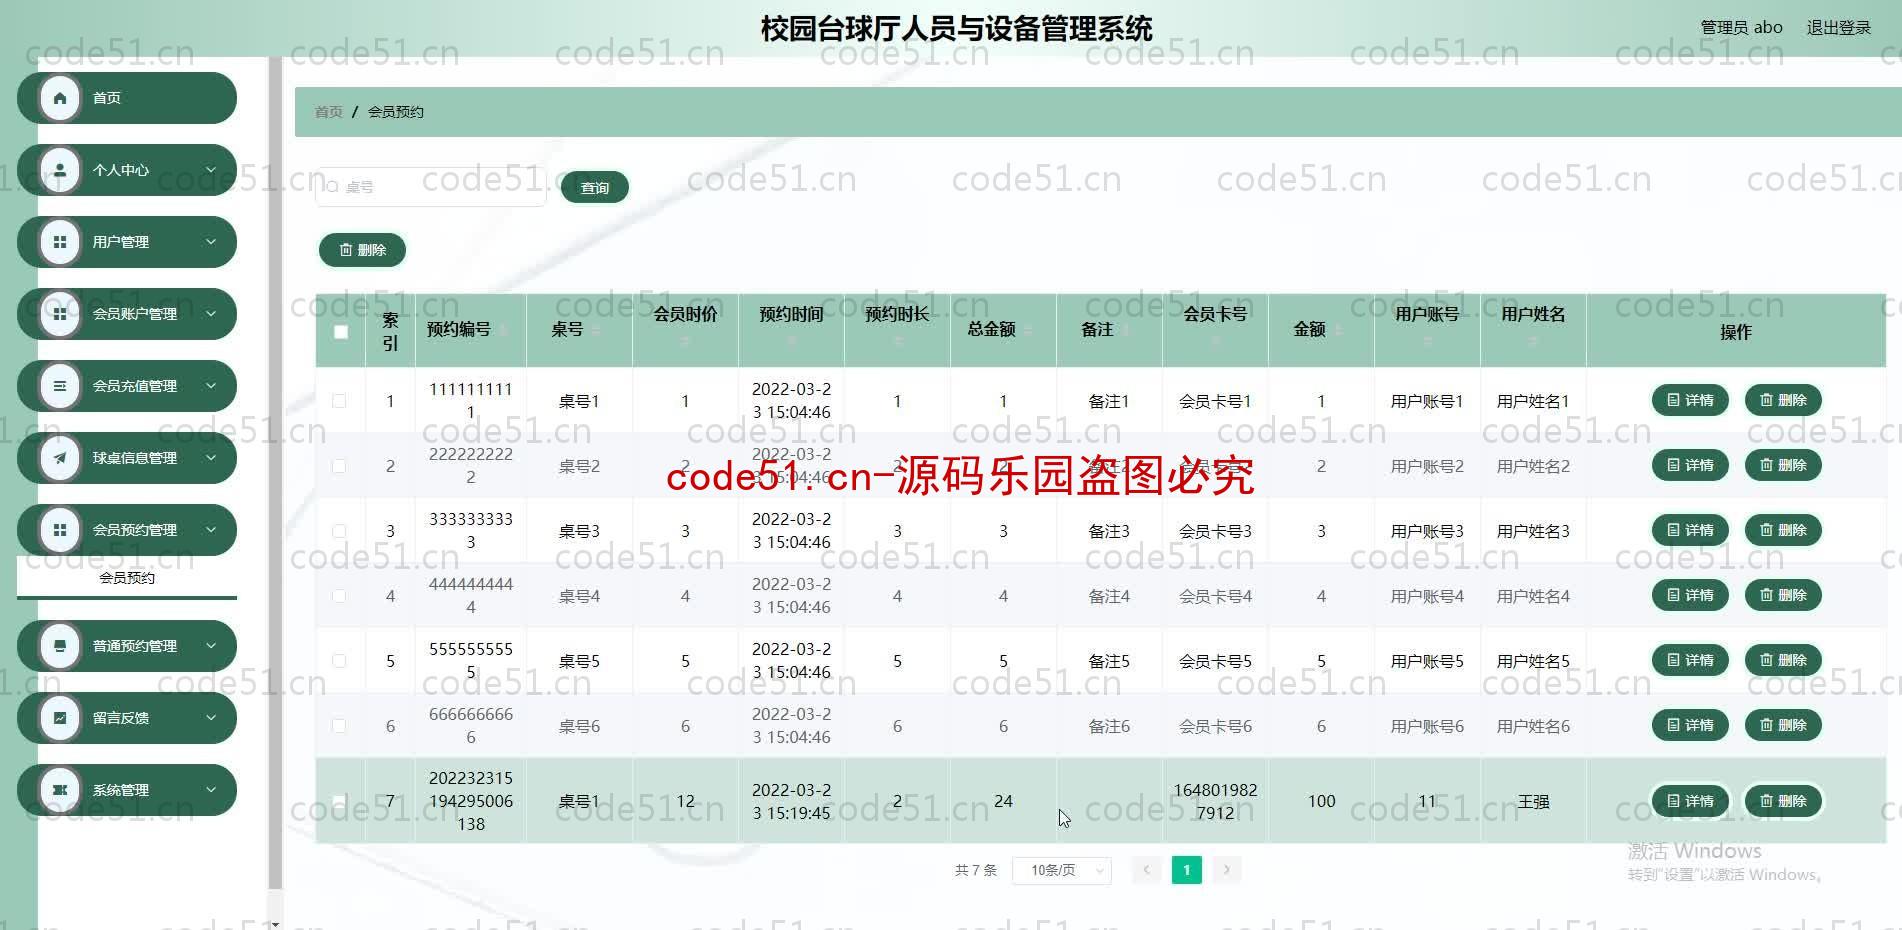Expand the 普通预约管理 chevron
The width and height of the screenshot is (1902, 930).
click(x=211, y=646)
